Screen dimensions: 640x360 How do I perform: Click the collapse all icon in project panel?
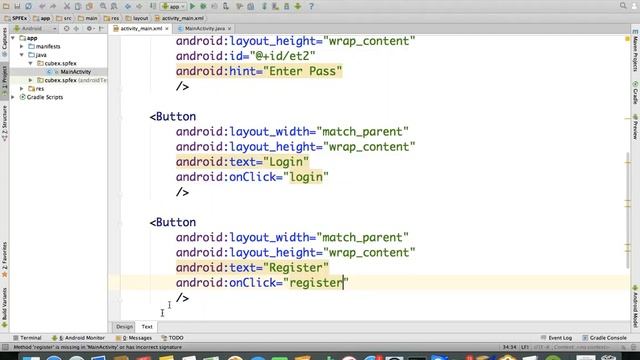(x=76, y=29)
